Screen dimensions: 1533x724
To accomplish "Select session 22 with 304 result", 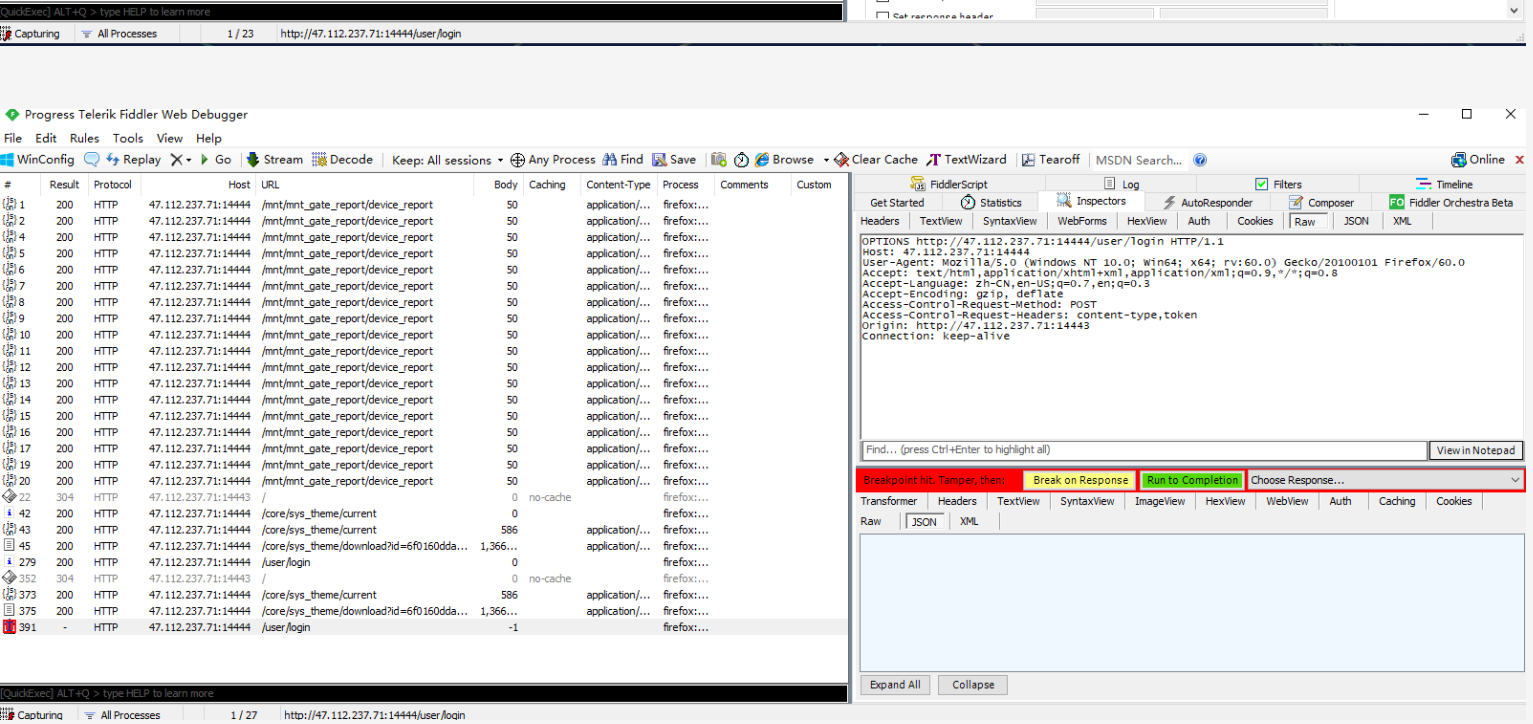I will (424, 497).
